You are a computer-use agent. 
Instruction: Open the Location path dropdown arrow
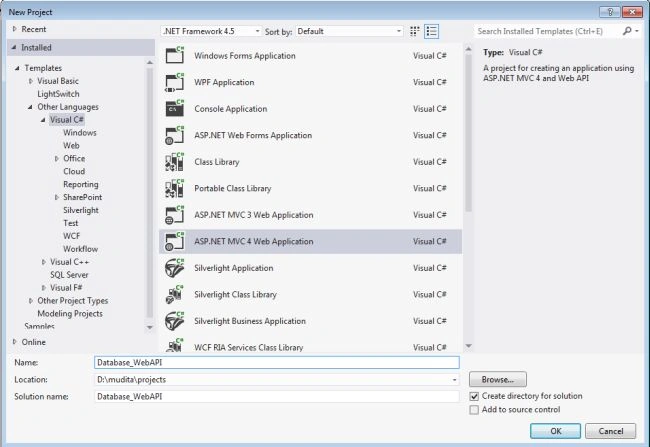(454, 379)
